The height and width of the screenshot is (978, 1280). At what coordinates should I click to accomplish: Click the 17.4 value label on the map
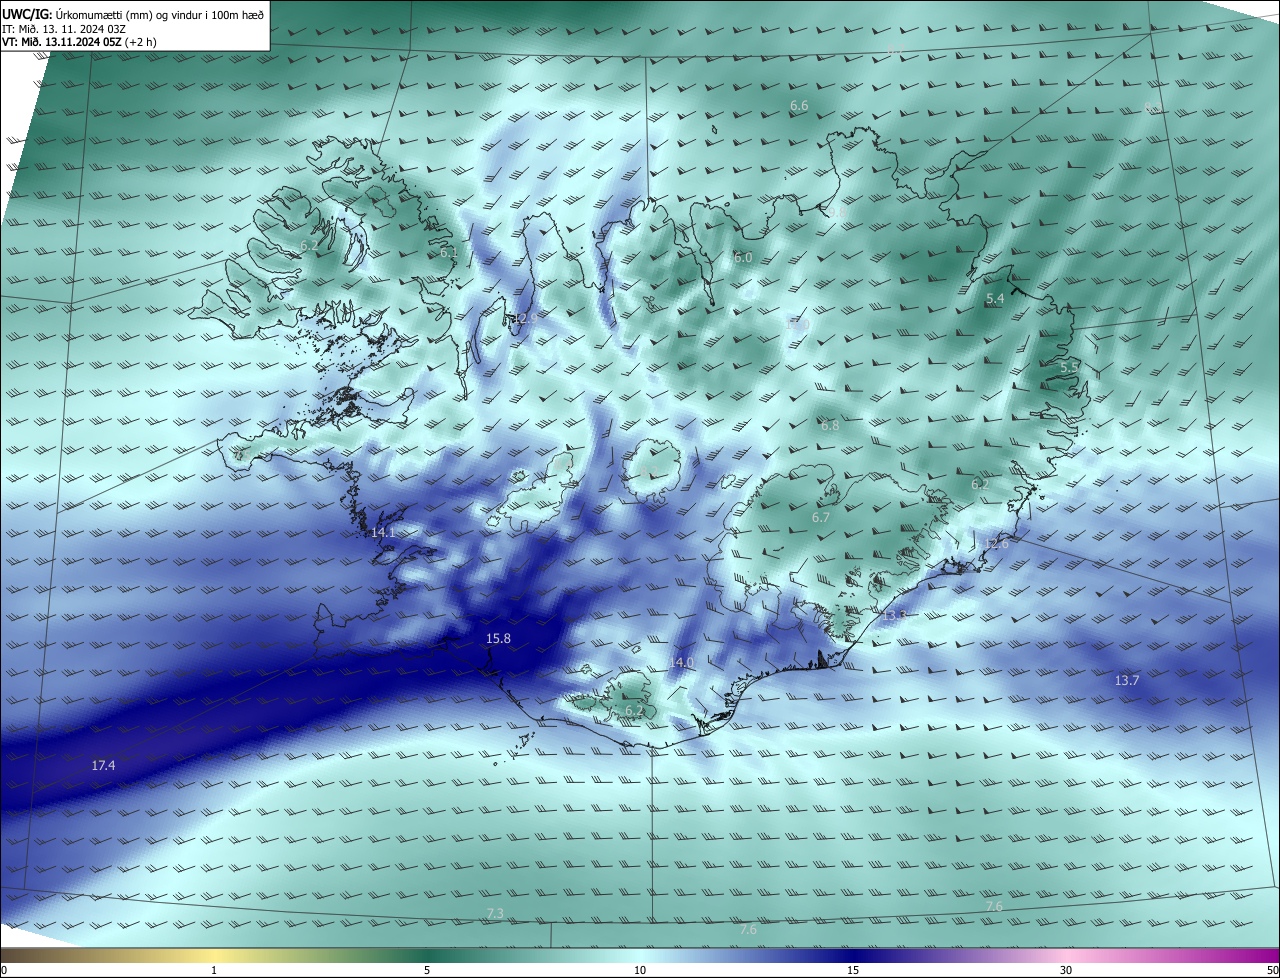tap(103, 766)
